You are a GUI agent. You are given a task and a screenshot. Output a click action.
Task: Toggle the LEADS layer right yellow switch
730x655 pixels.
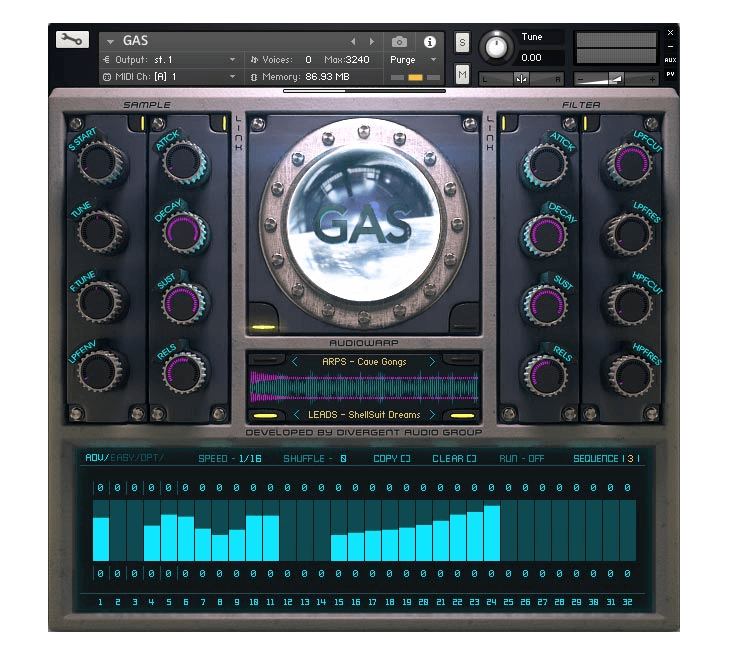(462, 415)
